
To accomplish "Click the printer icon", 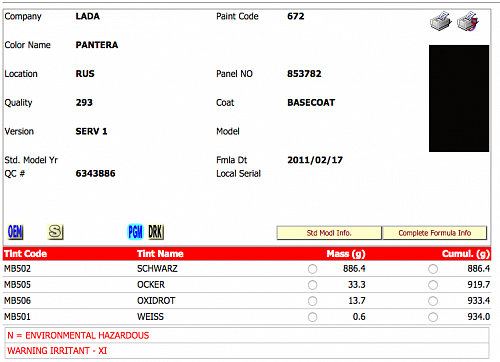I will 440,21.
